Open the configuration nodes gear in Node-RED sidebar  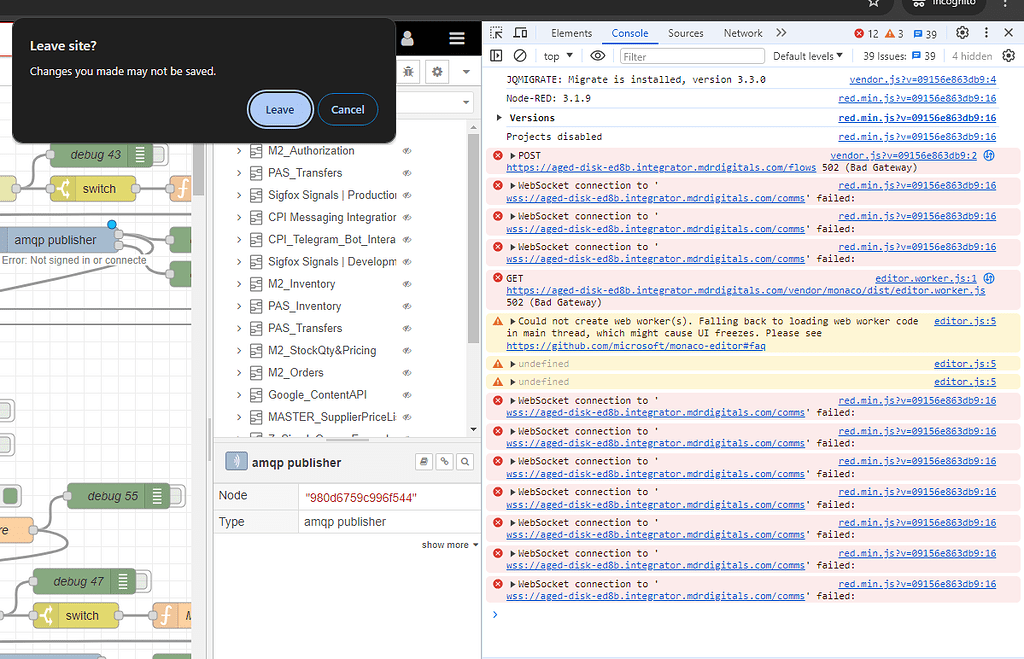[436, 72]
